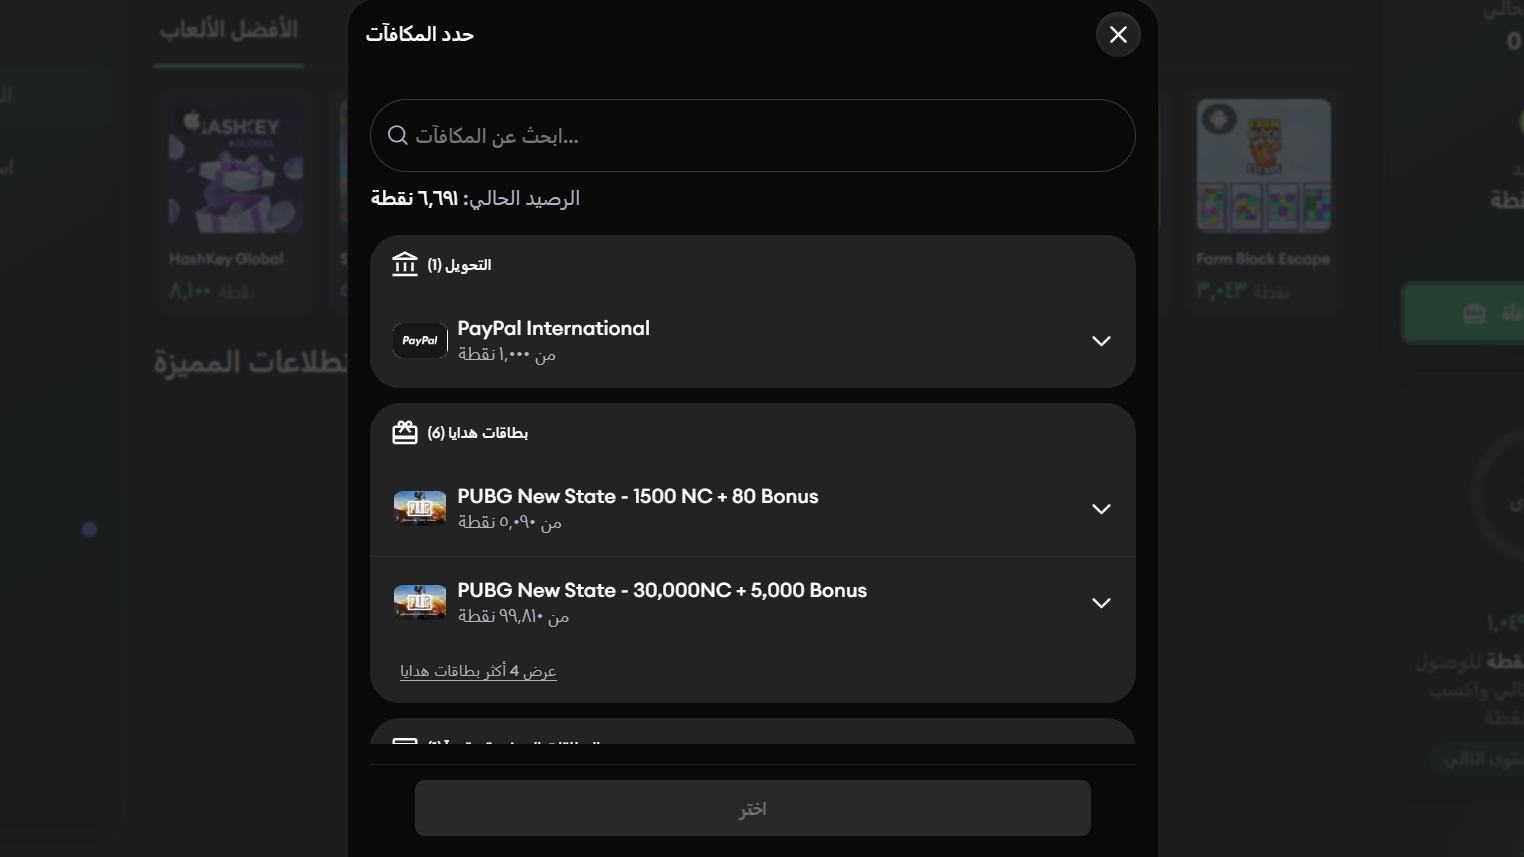The width and height of the screenshot is (1524, 857).
Task: Click the PayPal logo icon
Action: [x=420, y=340]
